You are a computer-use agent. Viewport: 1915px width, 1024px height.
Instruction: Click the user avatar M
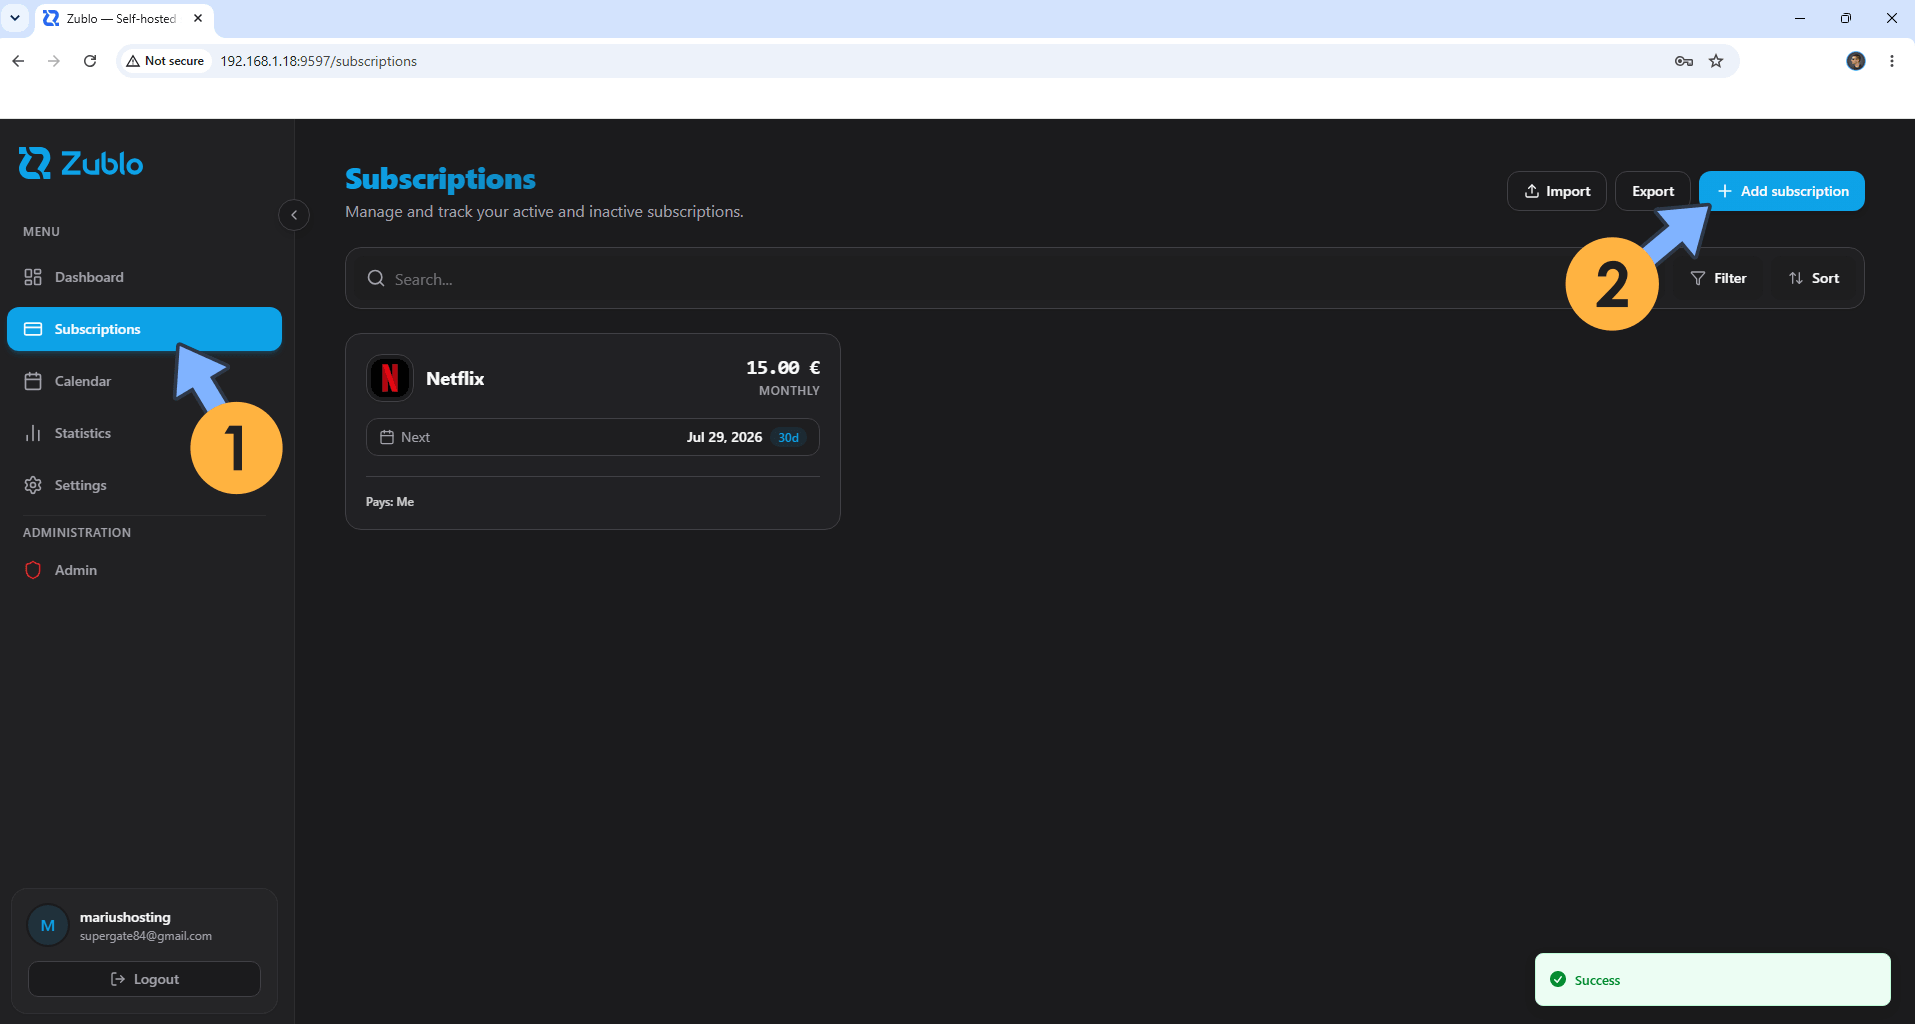pos(48,925)
